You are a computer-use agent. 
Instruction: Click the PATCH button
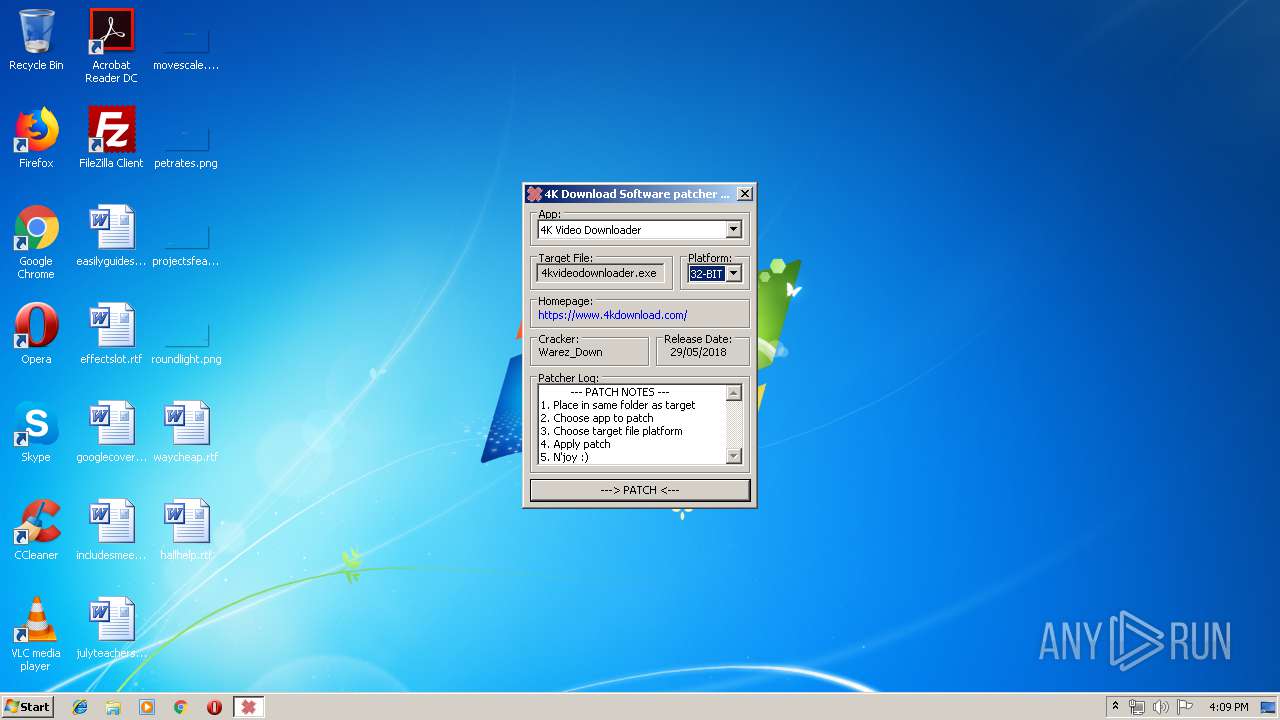640,490
